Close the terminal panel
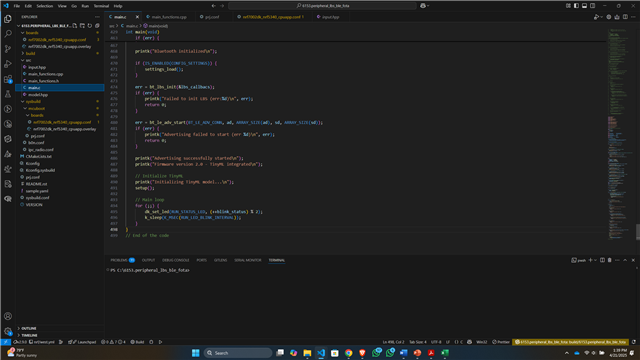The height and width of the screenshot is (360, 640). coord(633,260)
